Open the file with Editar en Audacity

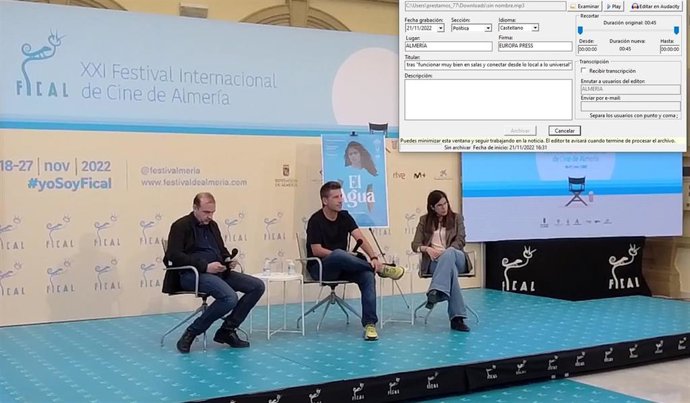655,6
